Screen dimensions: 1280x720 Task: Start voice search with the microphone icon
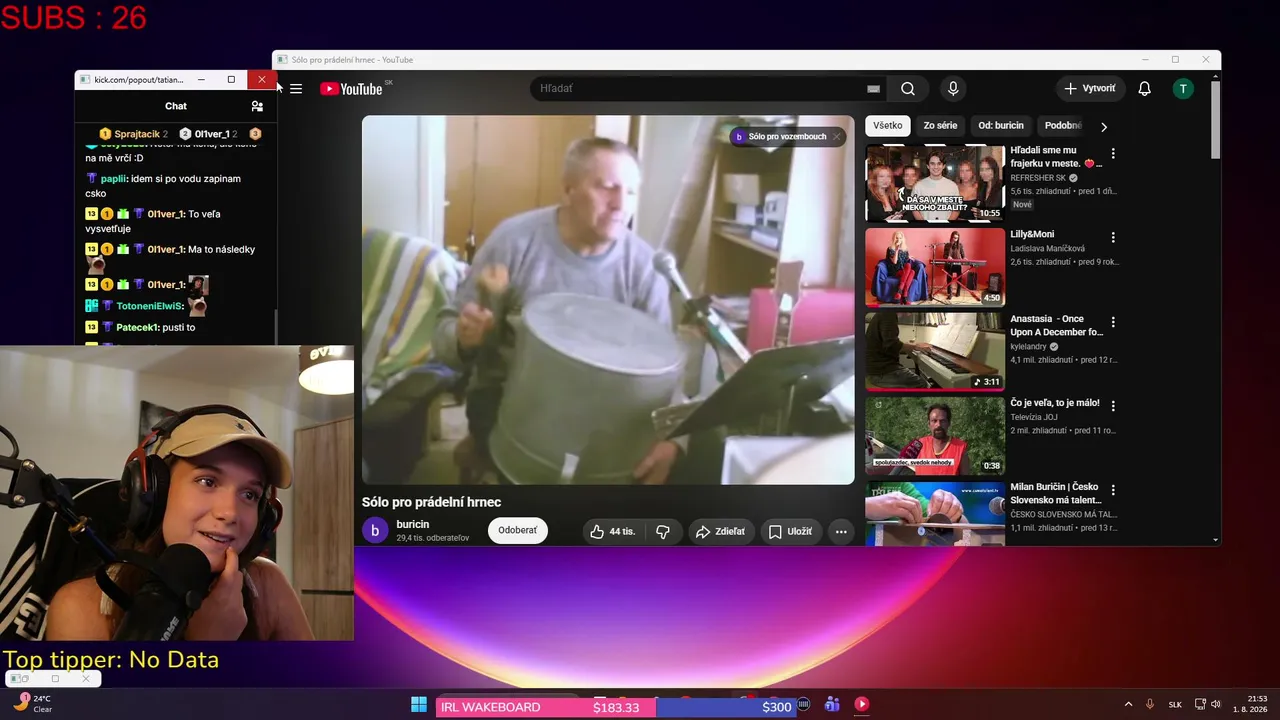coord(953,89)
